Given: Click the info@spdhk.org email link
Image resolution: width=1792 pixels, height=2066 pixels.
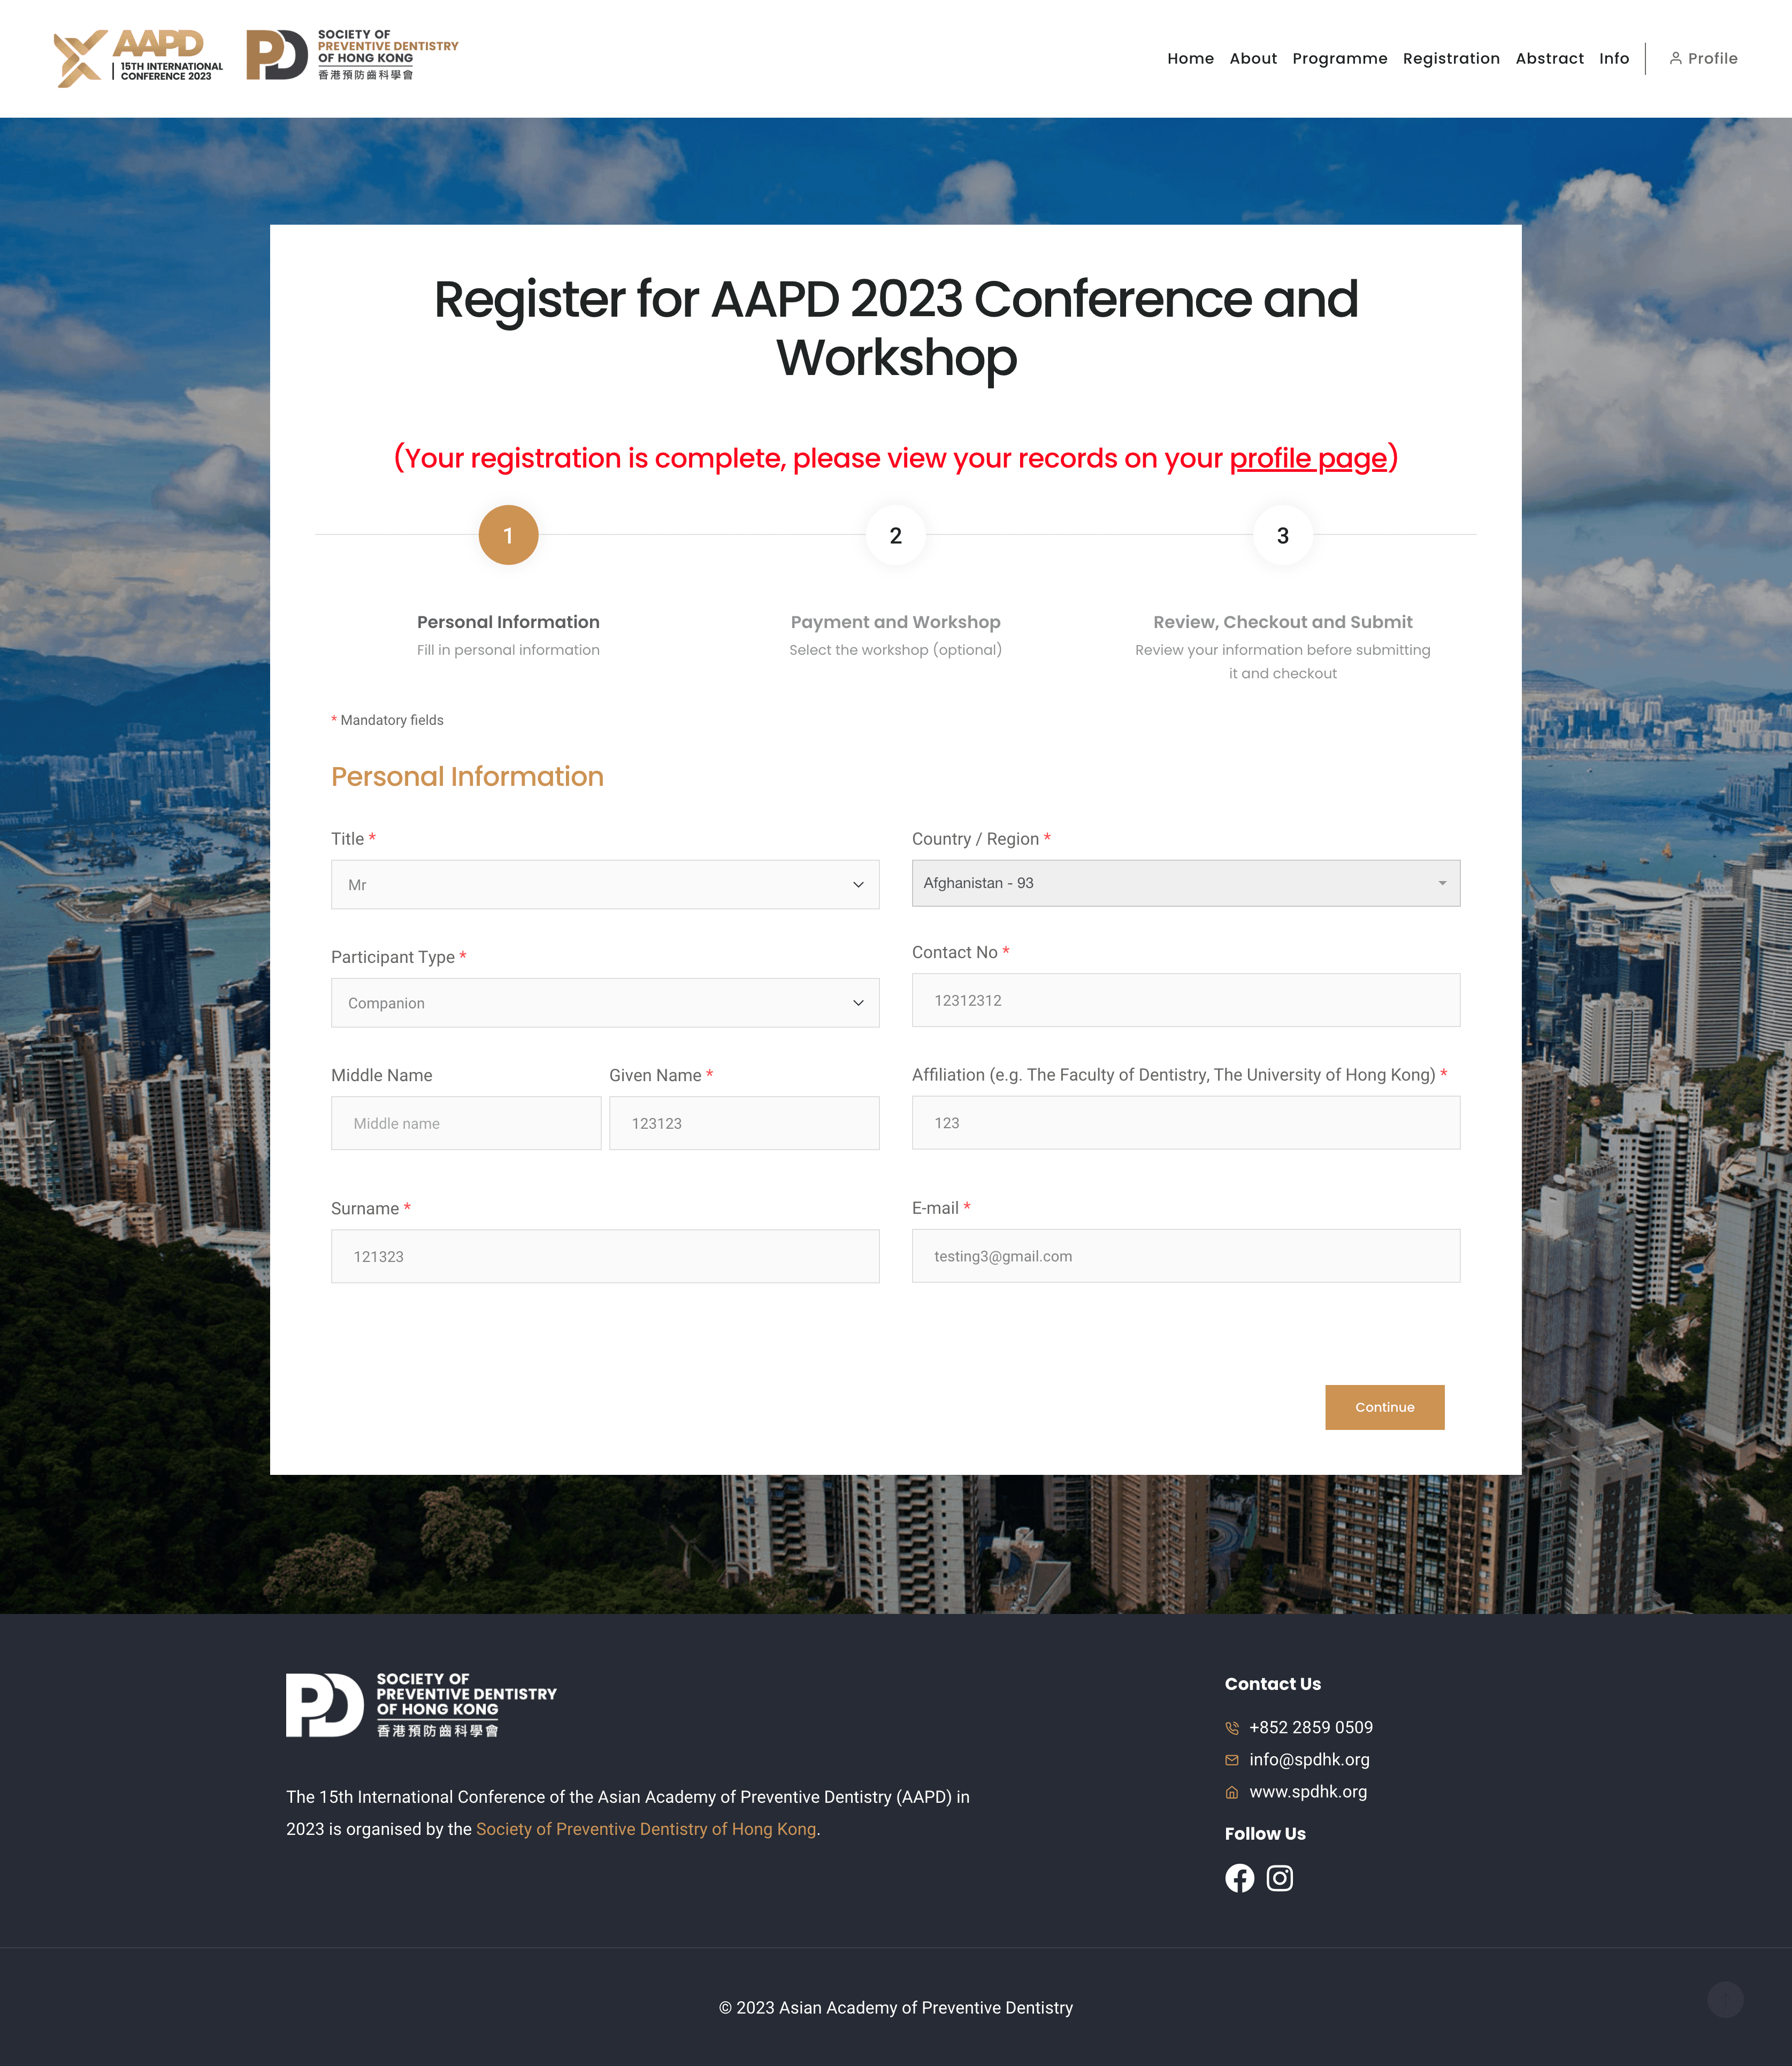Looking at the screenshot, I should (1309, 1759).
